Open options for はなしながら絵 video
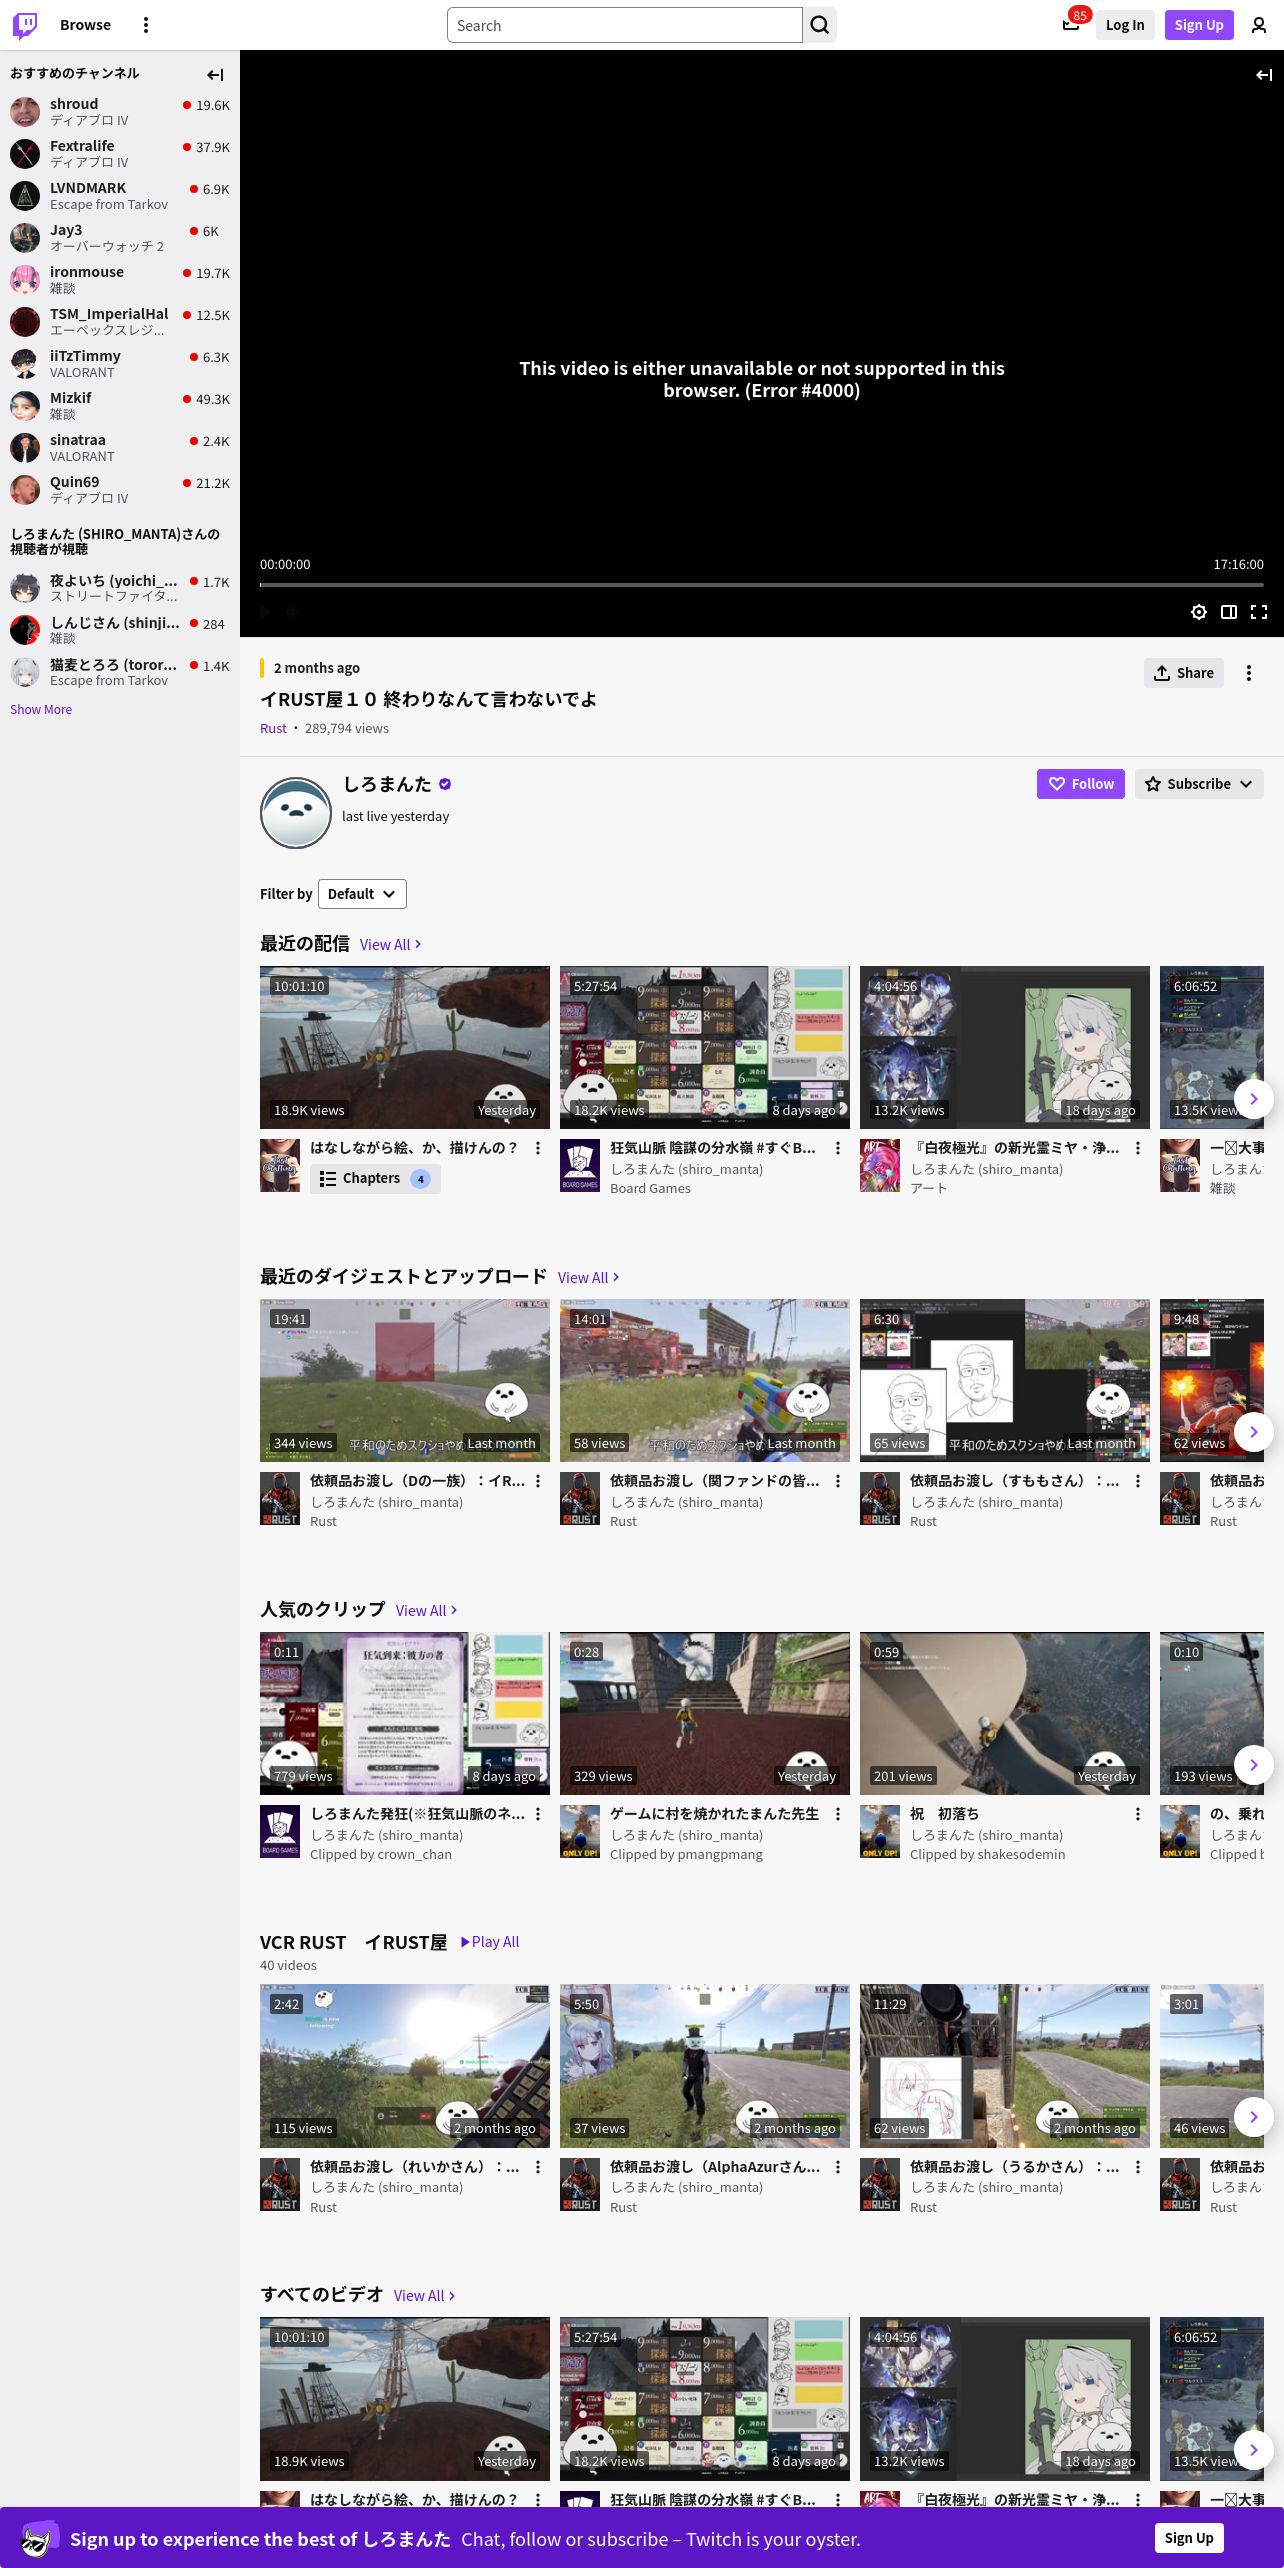 pyautogui.click(x=538, y=1148)
